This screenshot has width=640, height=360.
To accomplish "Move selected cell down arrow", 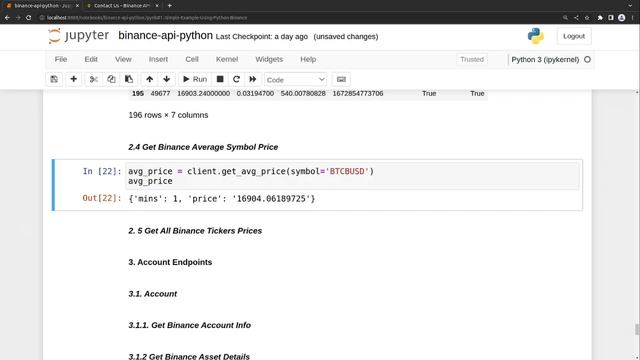I will pos(167,79).
